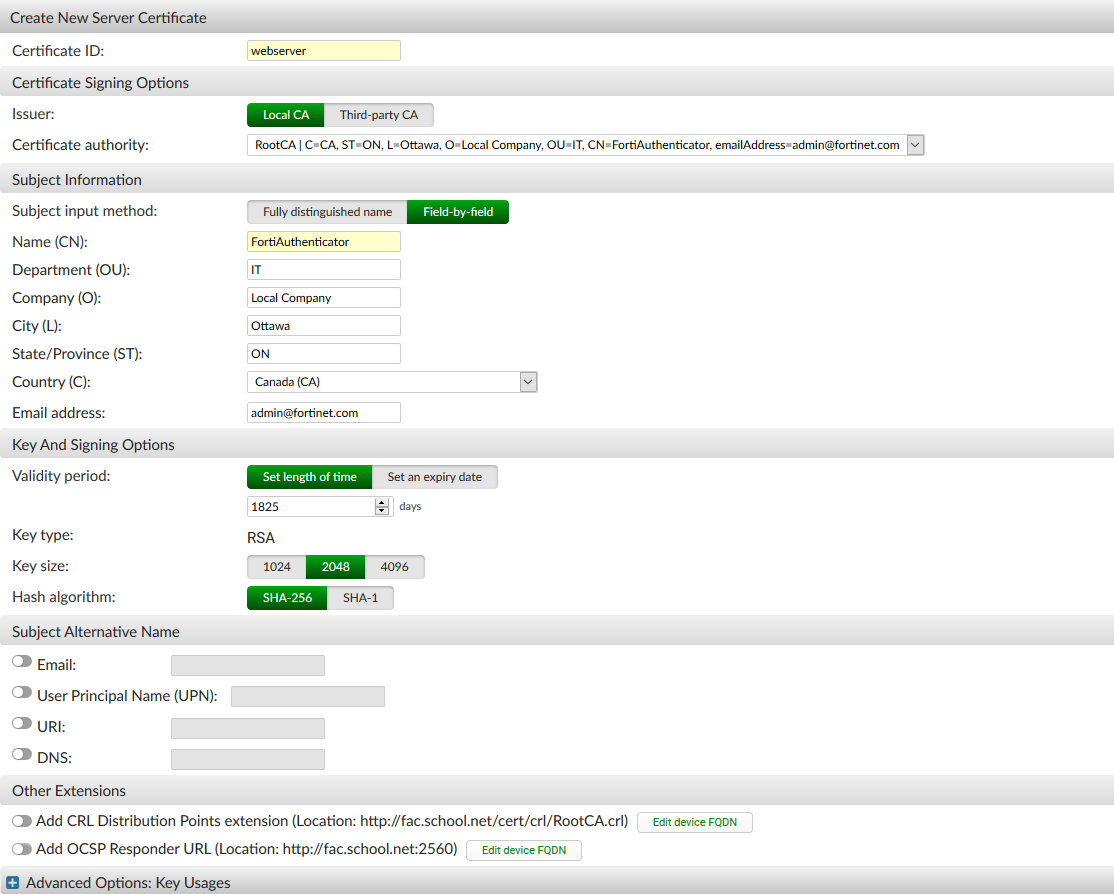Enable the User Principal Name (UPN) switch
Viewport: 1114px width, 894px height.
tap(22, 692)
